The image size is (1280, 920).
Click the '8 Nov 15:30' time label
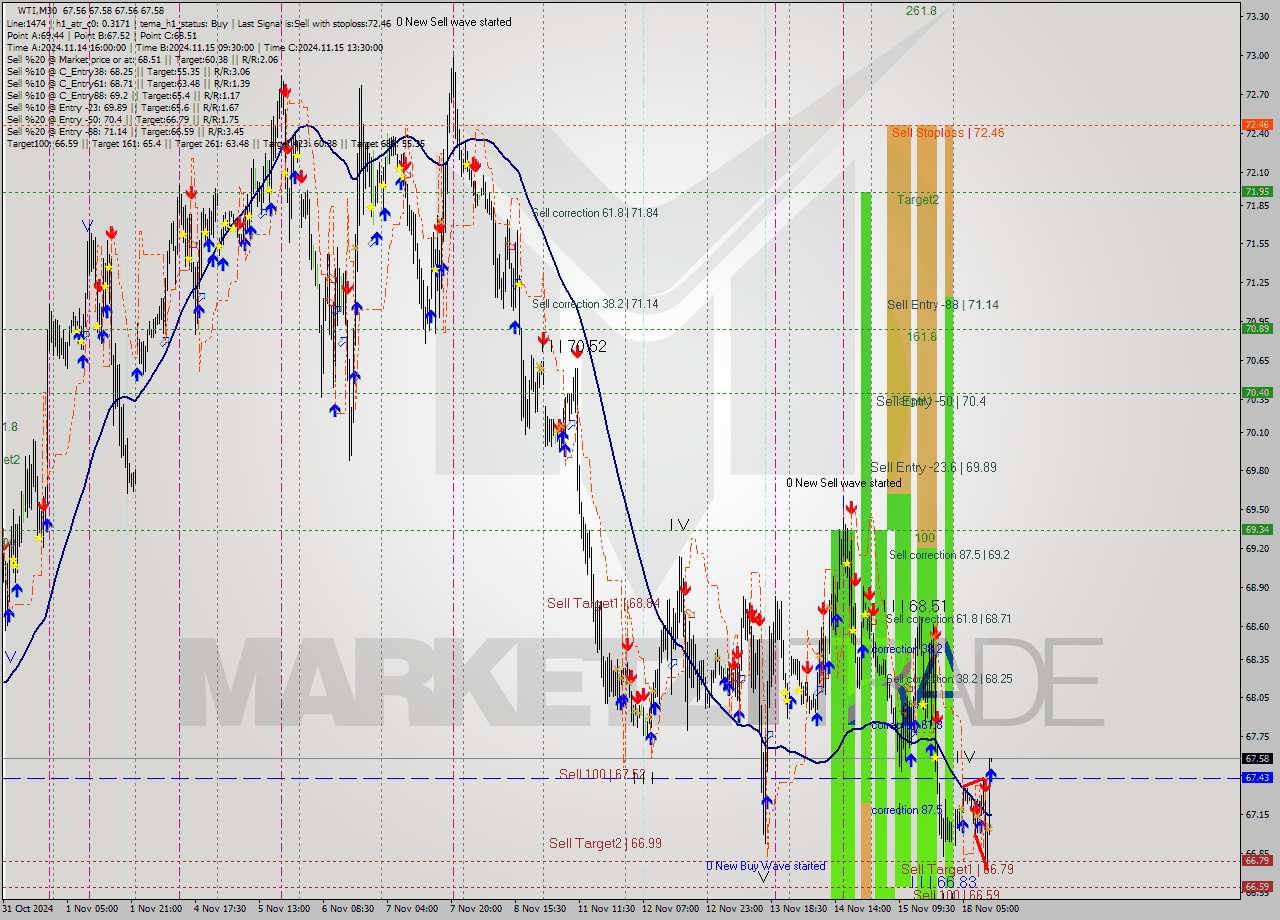(541, 909)
